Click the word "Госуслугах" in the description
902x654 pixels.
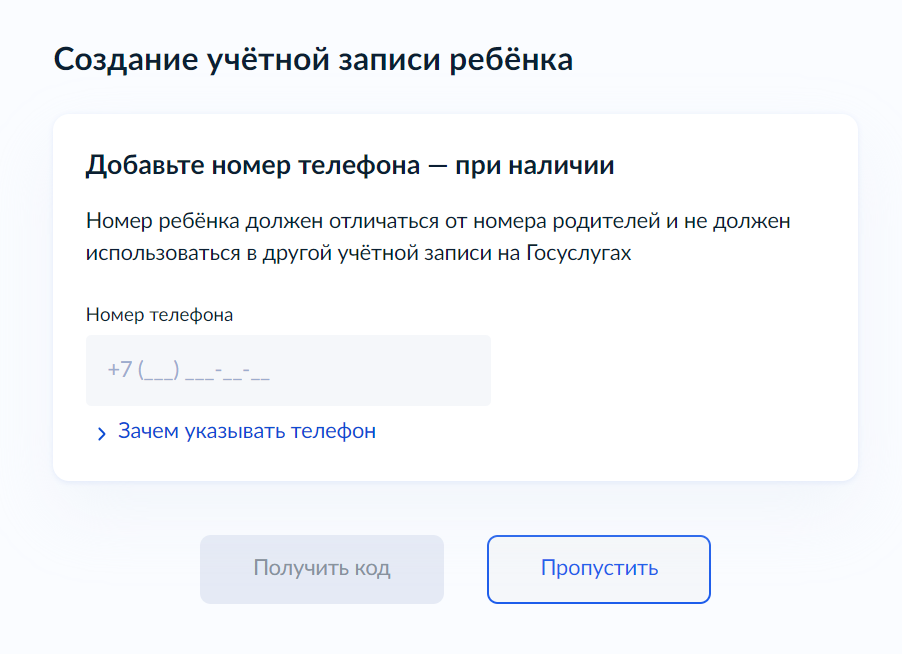click(x=579, y=254)
